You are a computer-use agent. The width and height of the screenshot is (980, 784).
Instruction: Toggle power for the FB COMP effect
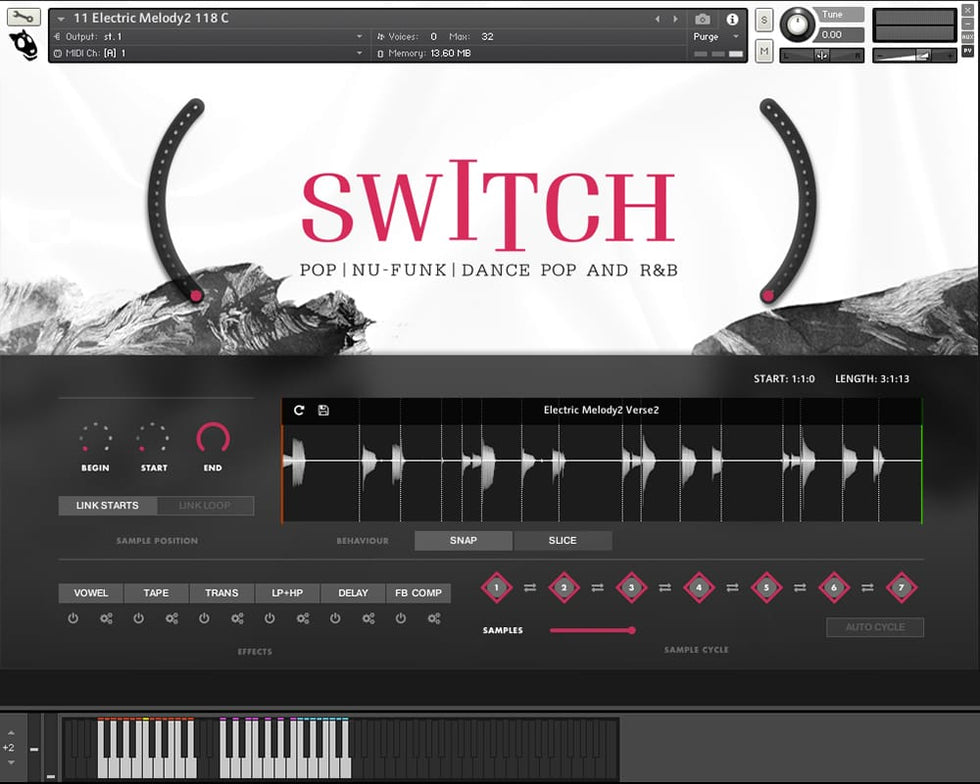(401, 619)
